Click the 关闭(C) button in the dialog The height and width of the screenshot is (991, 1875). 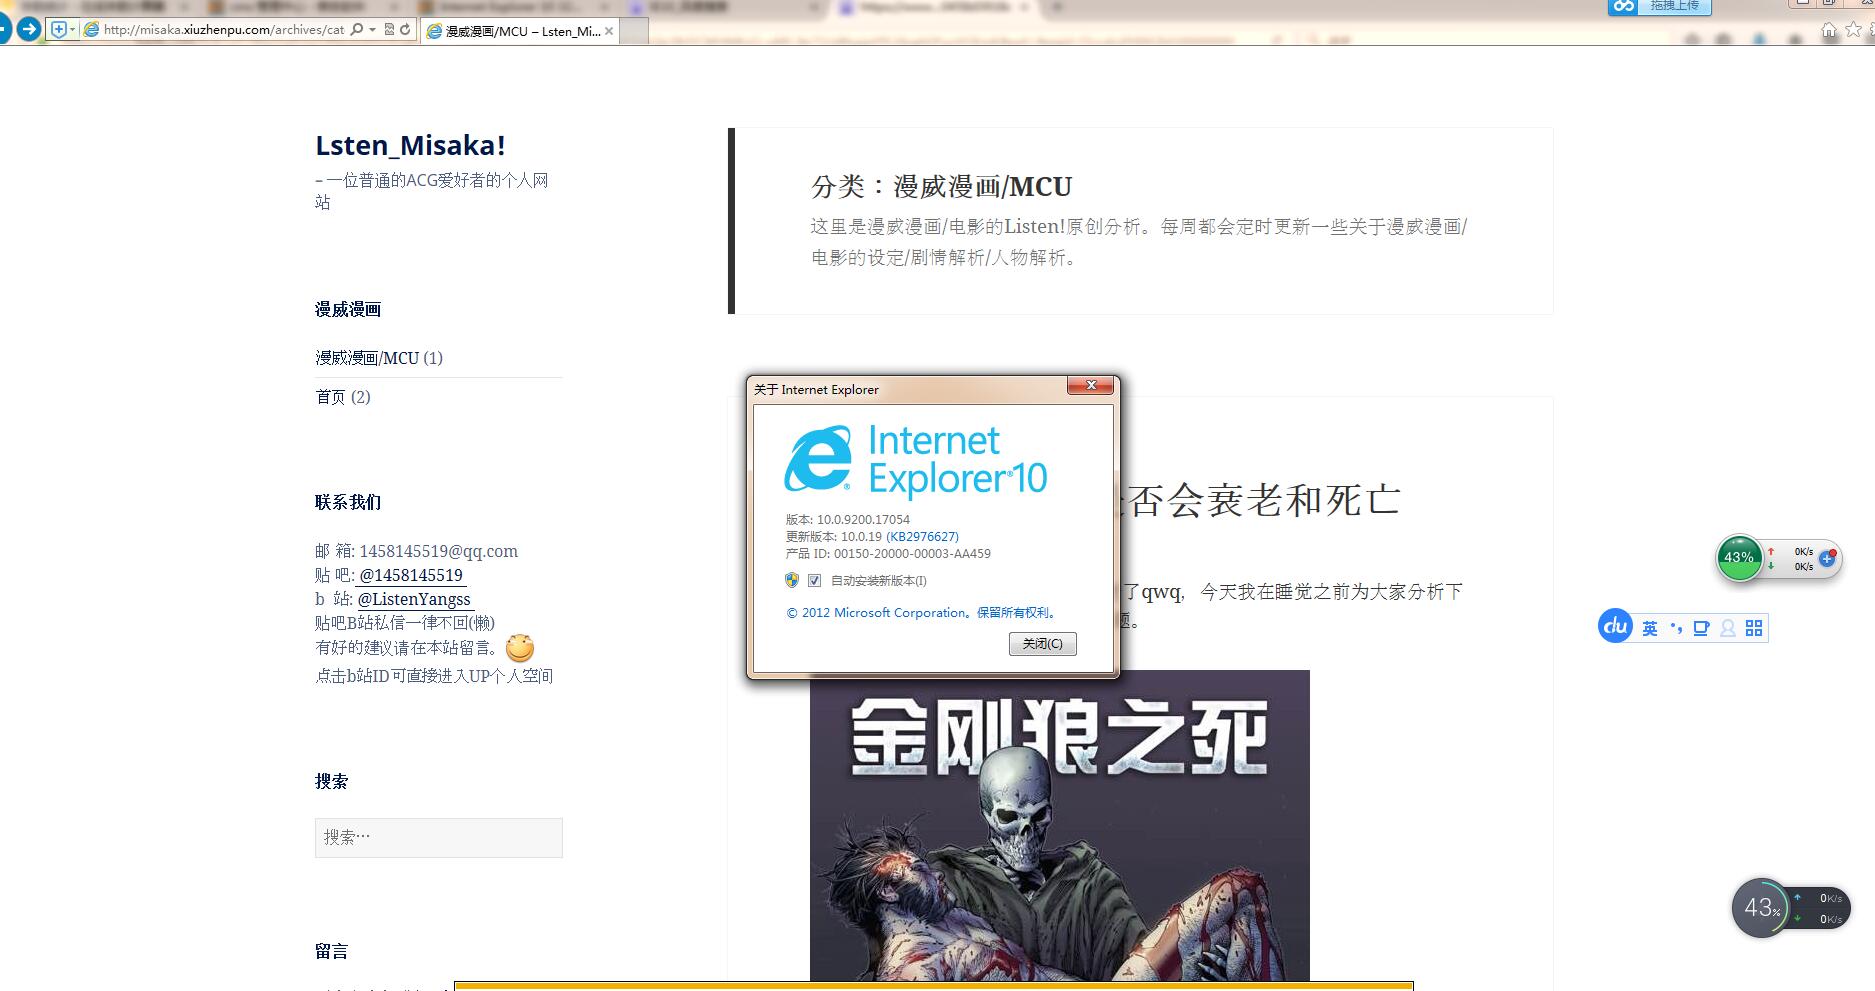(x=1043, y=644)
